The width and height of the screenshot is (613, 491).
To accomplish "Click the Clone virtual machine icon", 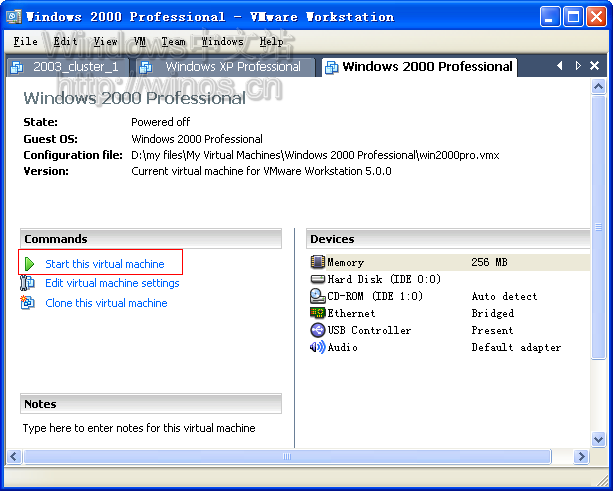I will [x=27, y=303].
